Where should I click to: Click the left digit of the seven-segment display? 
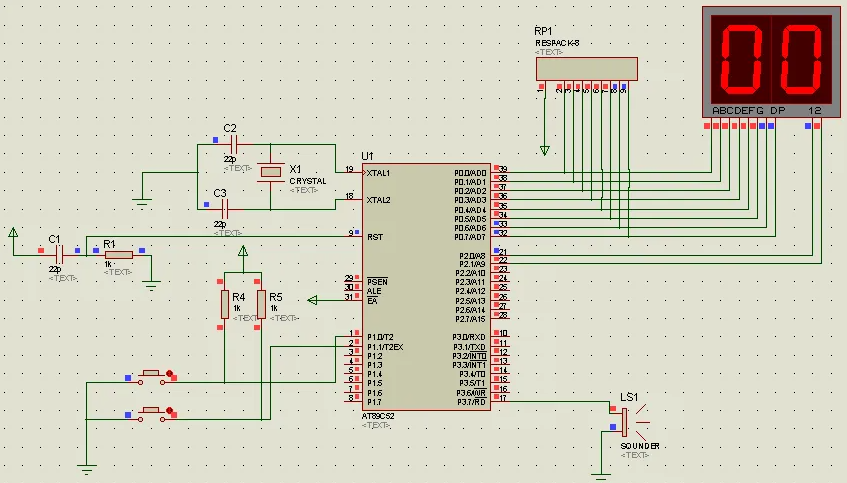742,59
